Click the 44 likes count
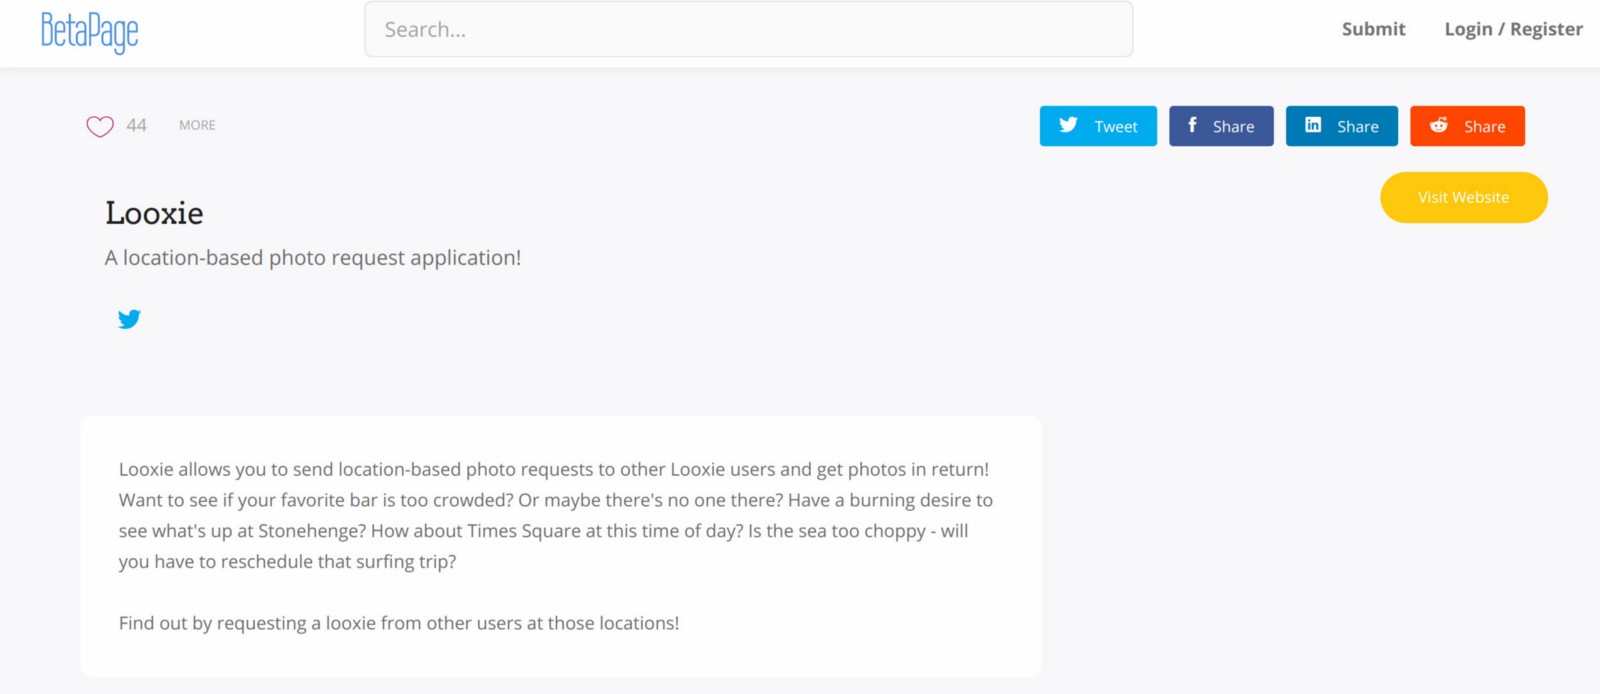 coord(136,125)
